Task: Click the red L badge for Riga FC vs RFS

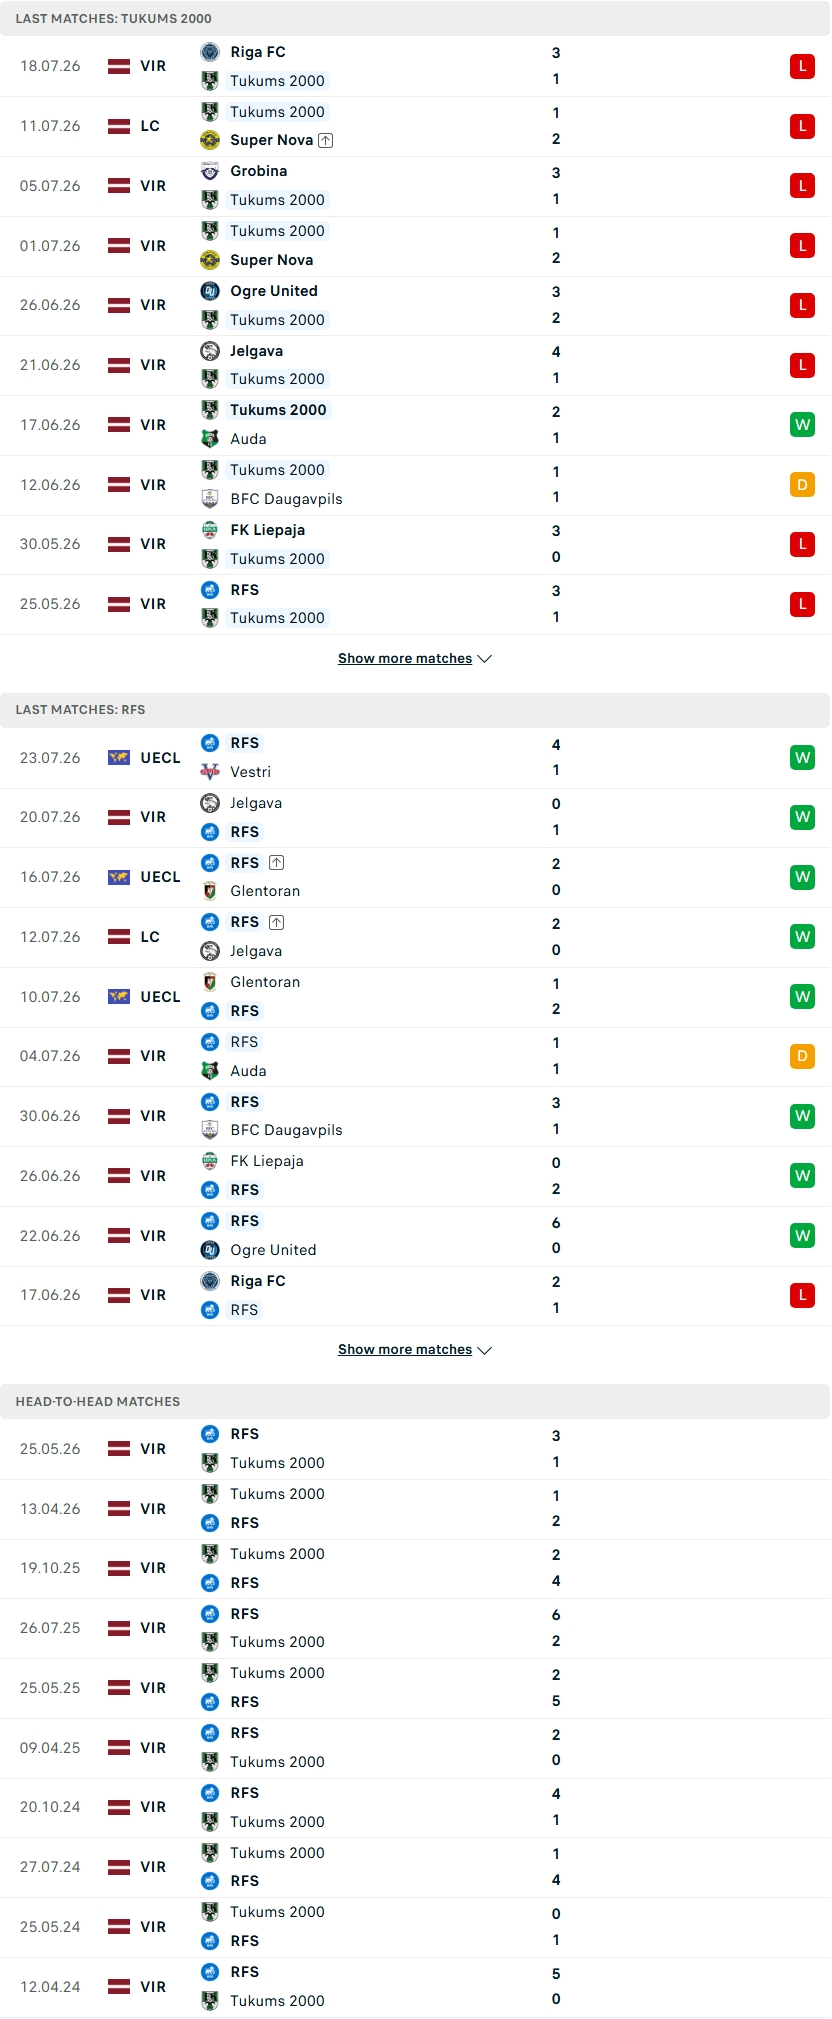Action: (802, 1295)
